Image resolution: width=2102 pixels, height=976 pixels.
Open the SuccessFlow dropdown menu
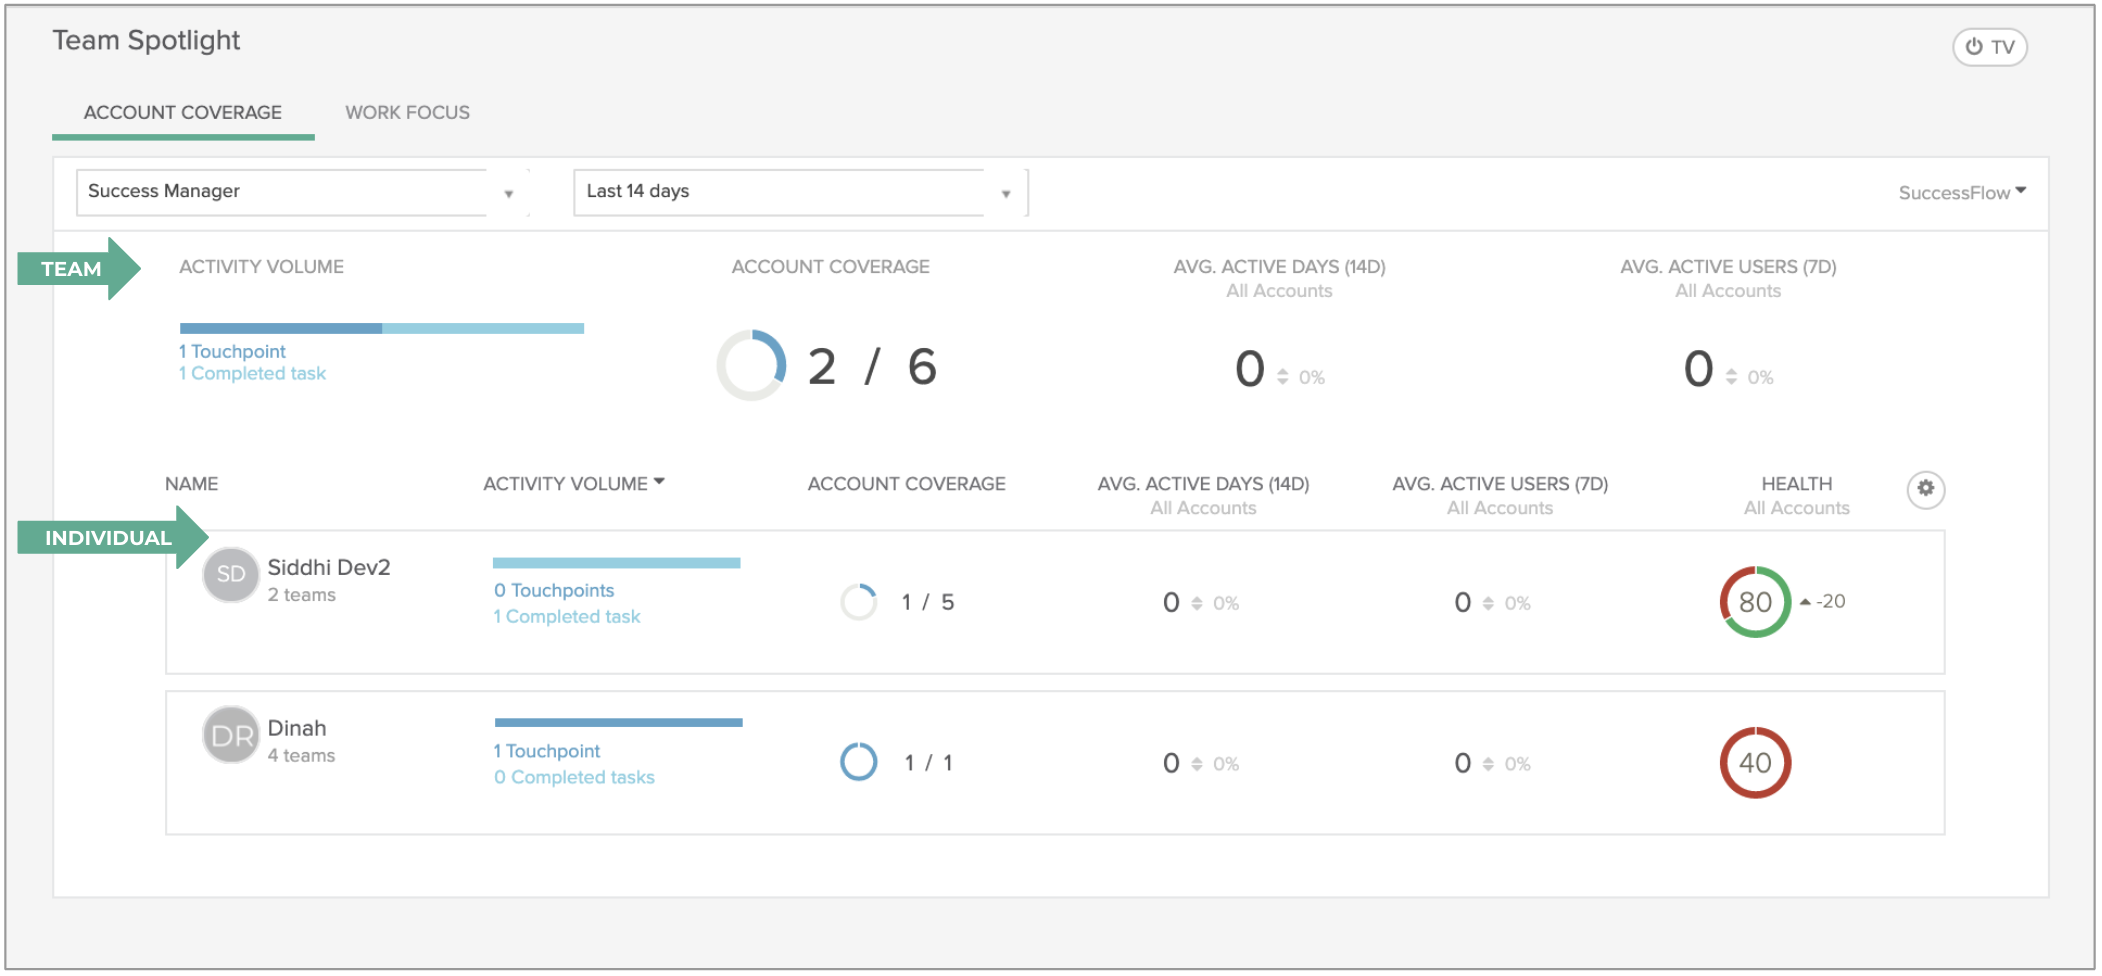[x=1961, y=192]
